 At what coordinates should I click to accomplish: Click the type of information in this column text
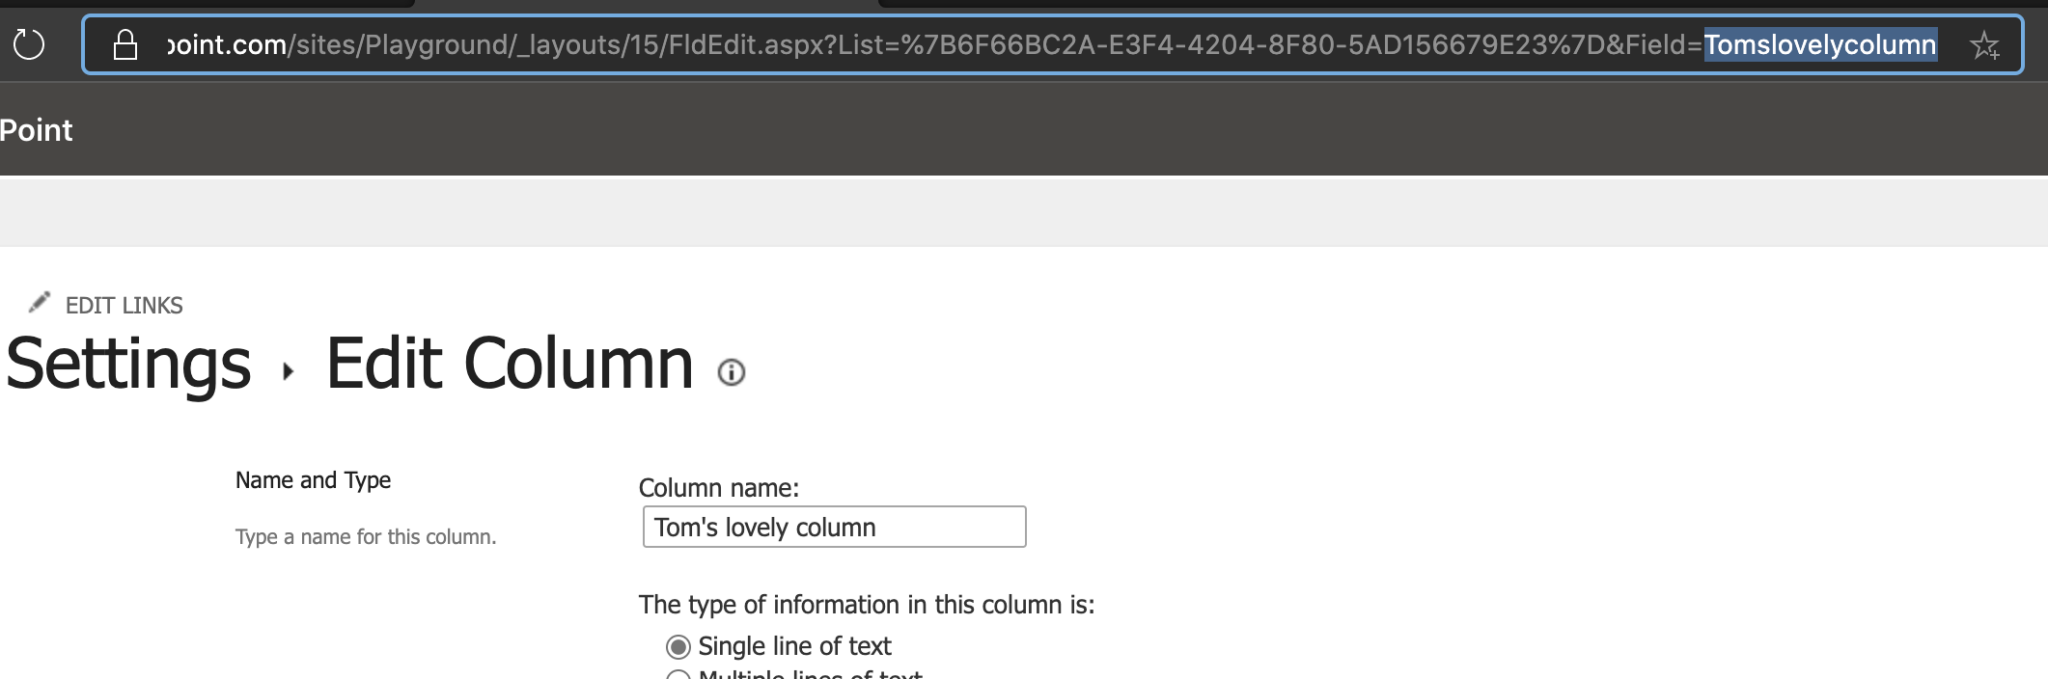coord(867,605)
